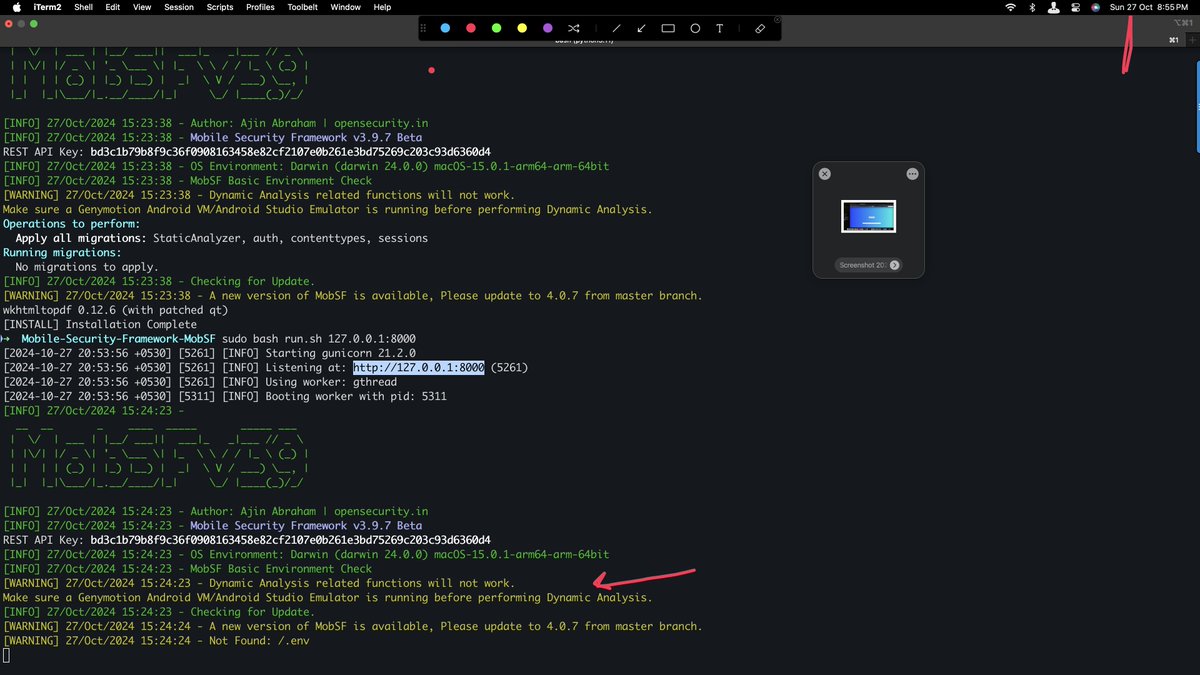Open the Edit menu

[113, 7]
